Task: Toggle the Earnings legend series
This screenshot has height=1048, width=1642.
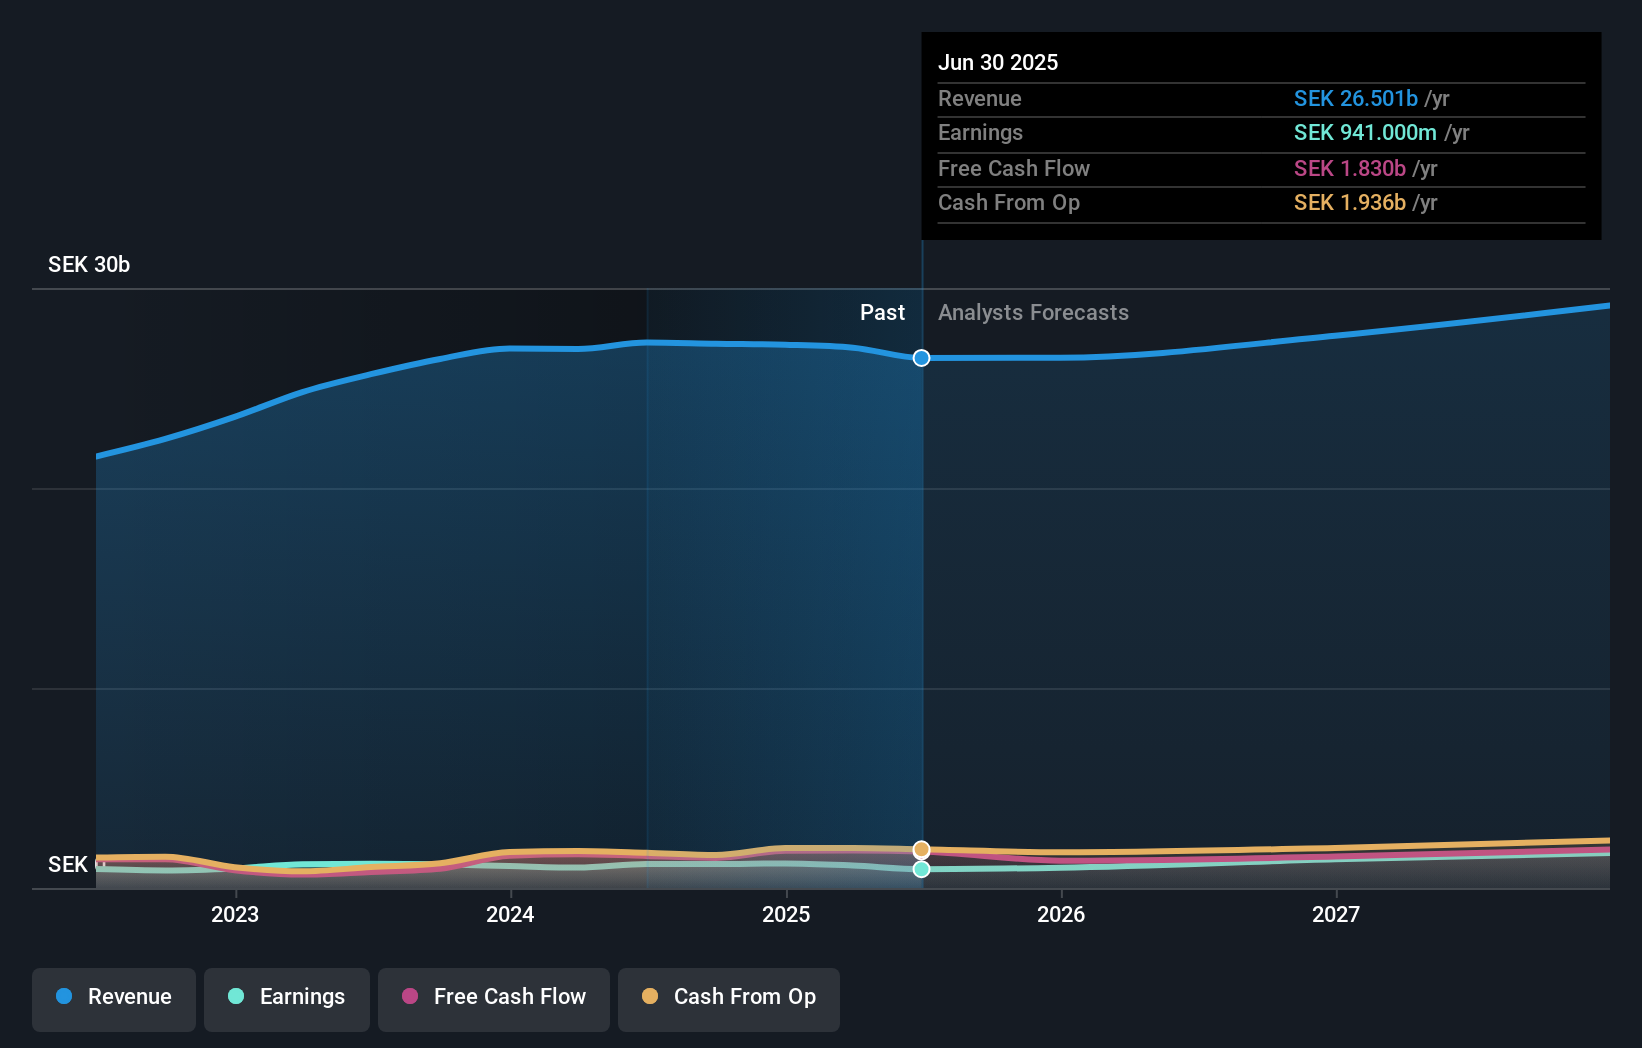Action: 287,998
